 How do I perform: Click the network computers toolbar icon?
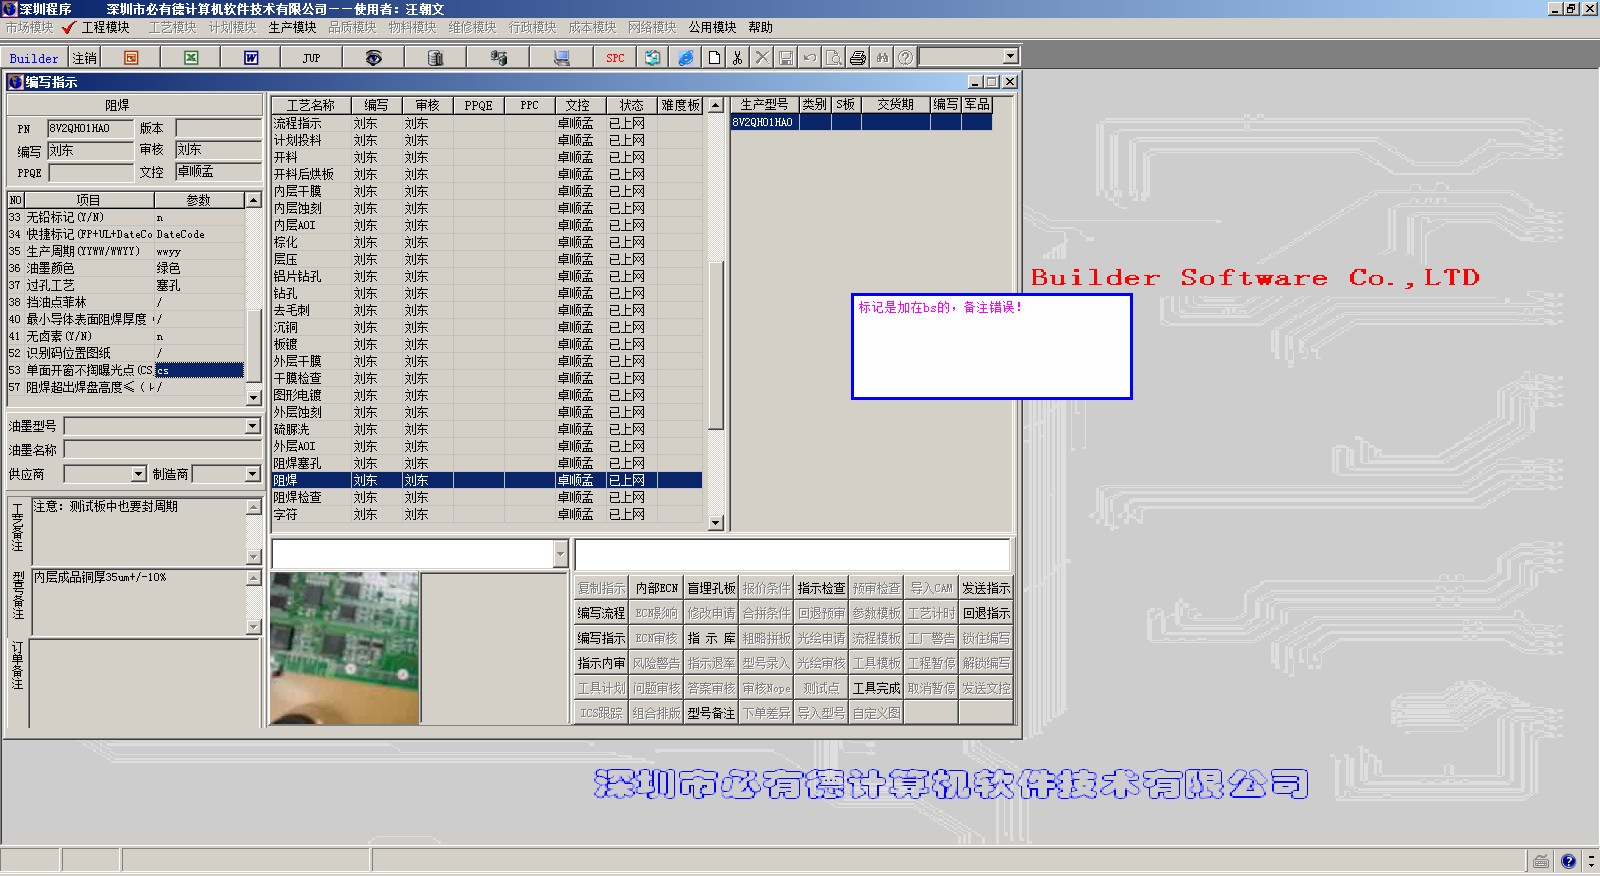(498, 58)
